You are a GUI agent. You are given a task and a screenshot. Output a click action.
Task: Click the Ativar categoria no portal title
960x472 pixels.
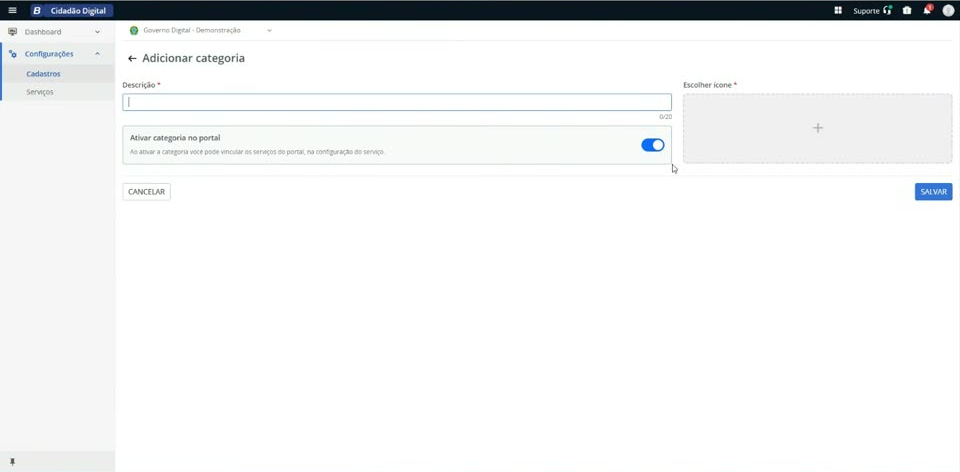click(x=175, y=138)
